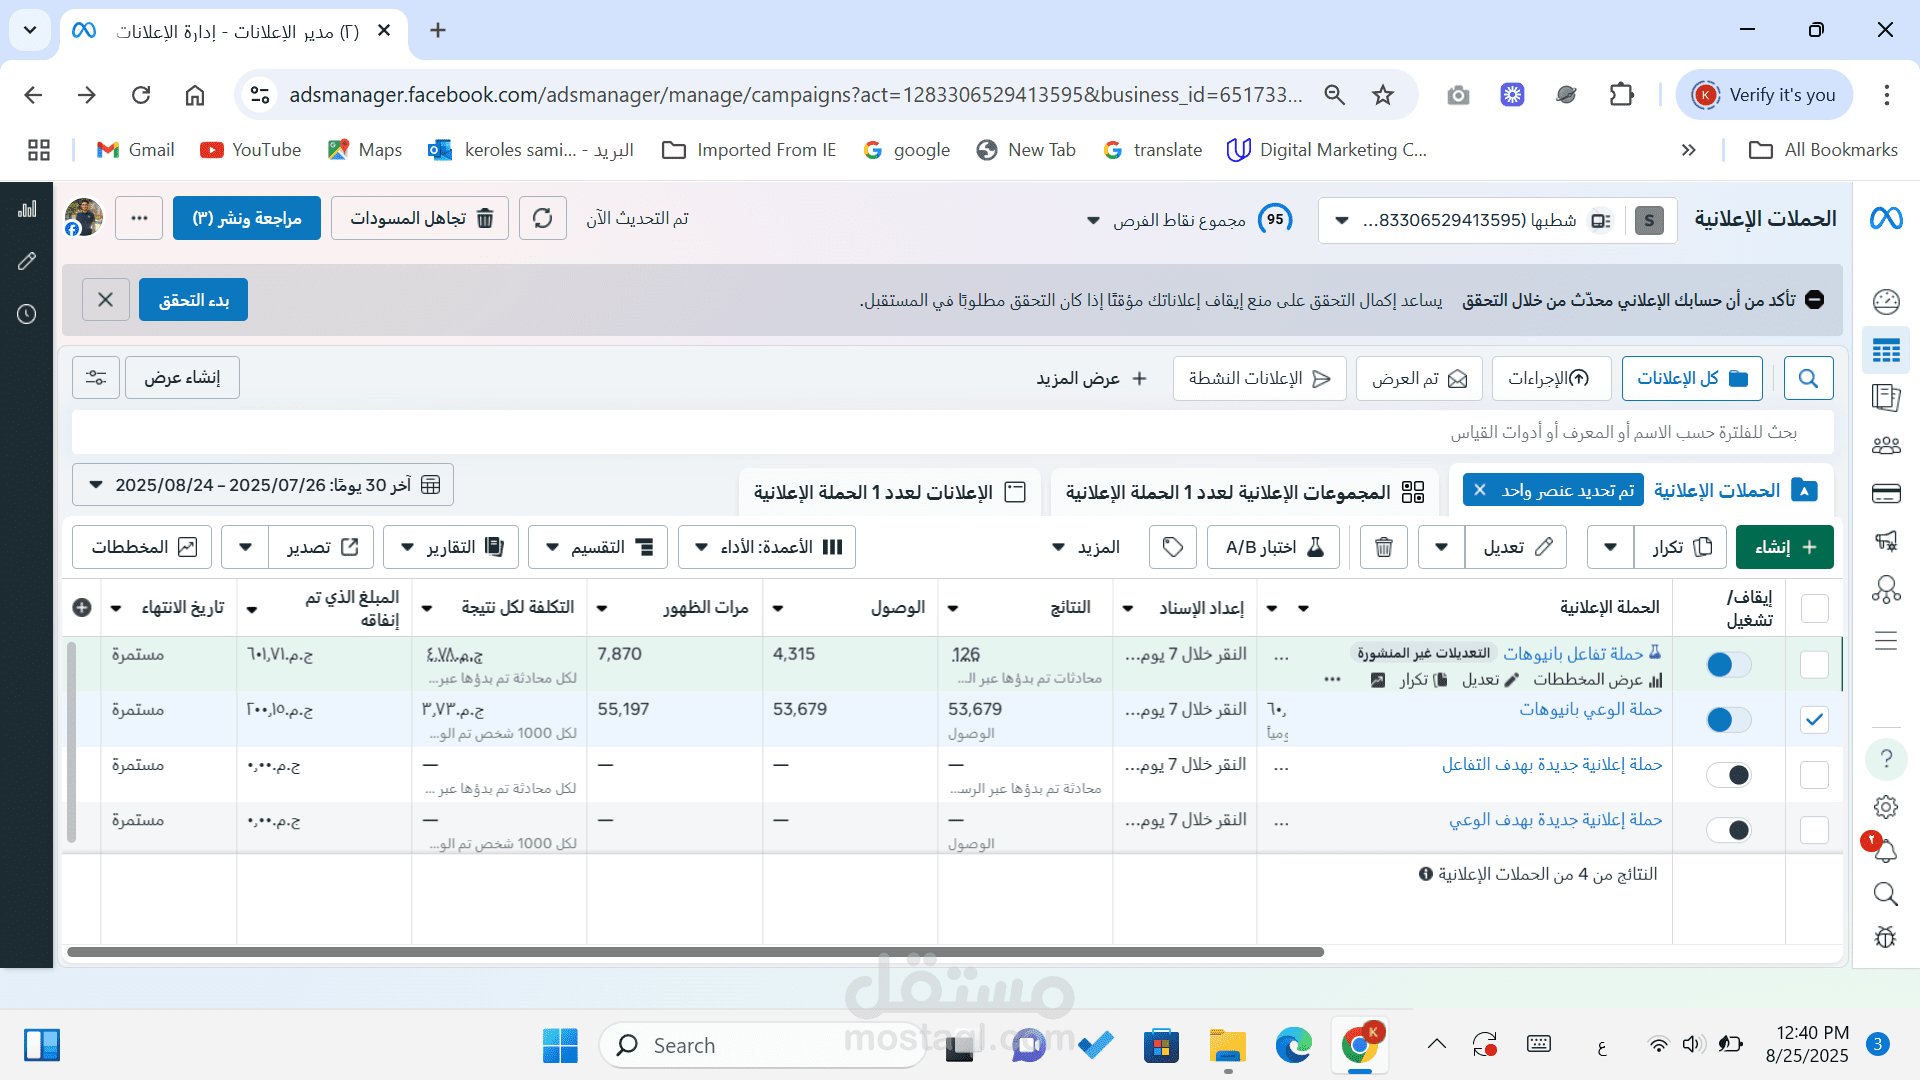1920x1080 pixels.
Task: Click the blue-bordered search icon in the filter bar
Action: click(x=1808, y=378)
